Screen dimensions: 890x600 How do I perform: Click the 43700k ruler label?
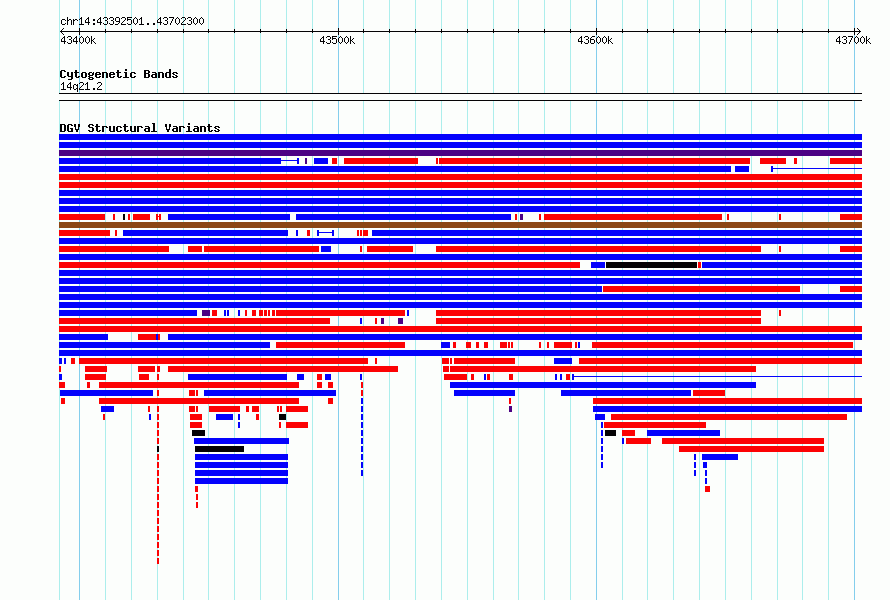[x=853, y=40]
